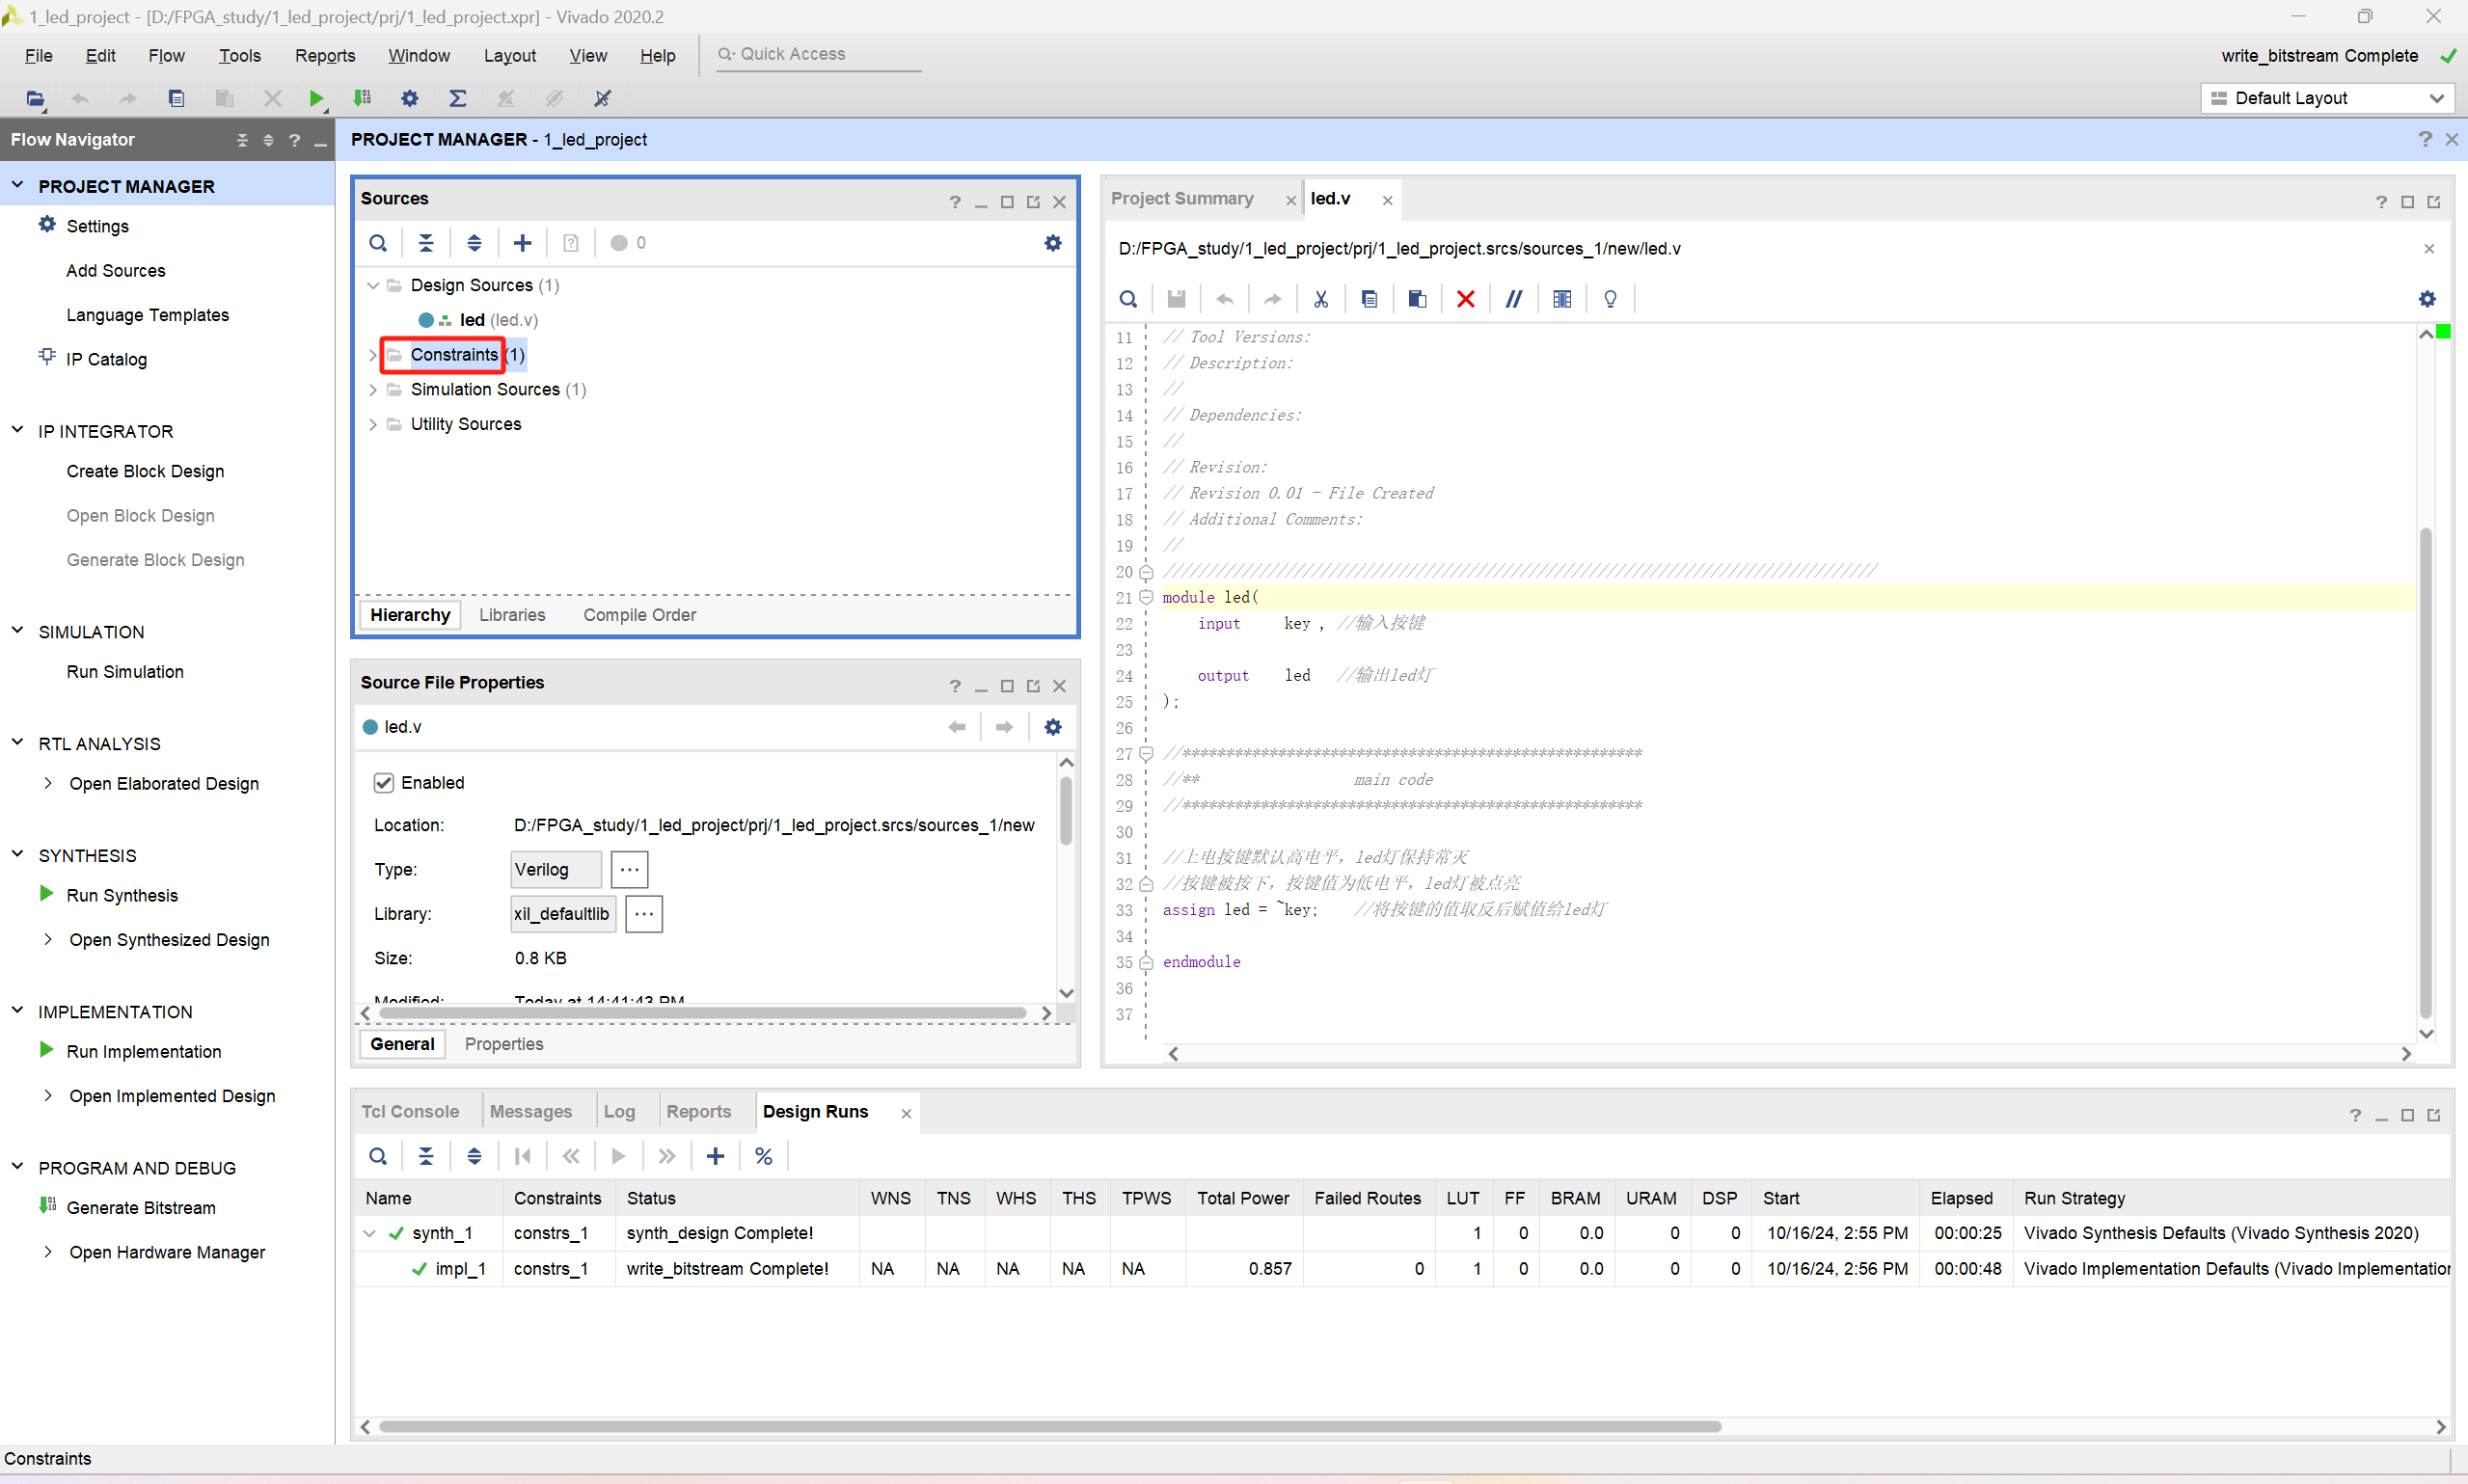
Task: Expand the Constraints folder in Sources
Action: [x=373, y=355]
